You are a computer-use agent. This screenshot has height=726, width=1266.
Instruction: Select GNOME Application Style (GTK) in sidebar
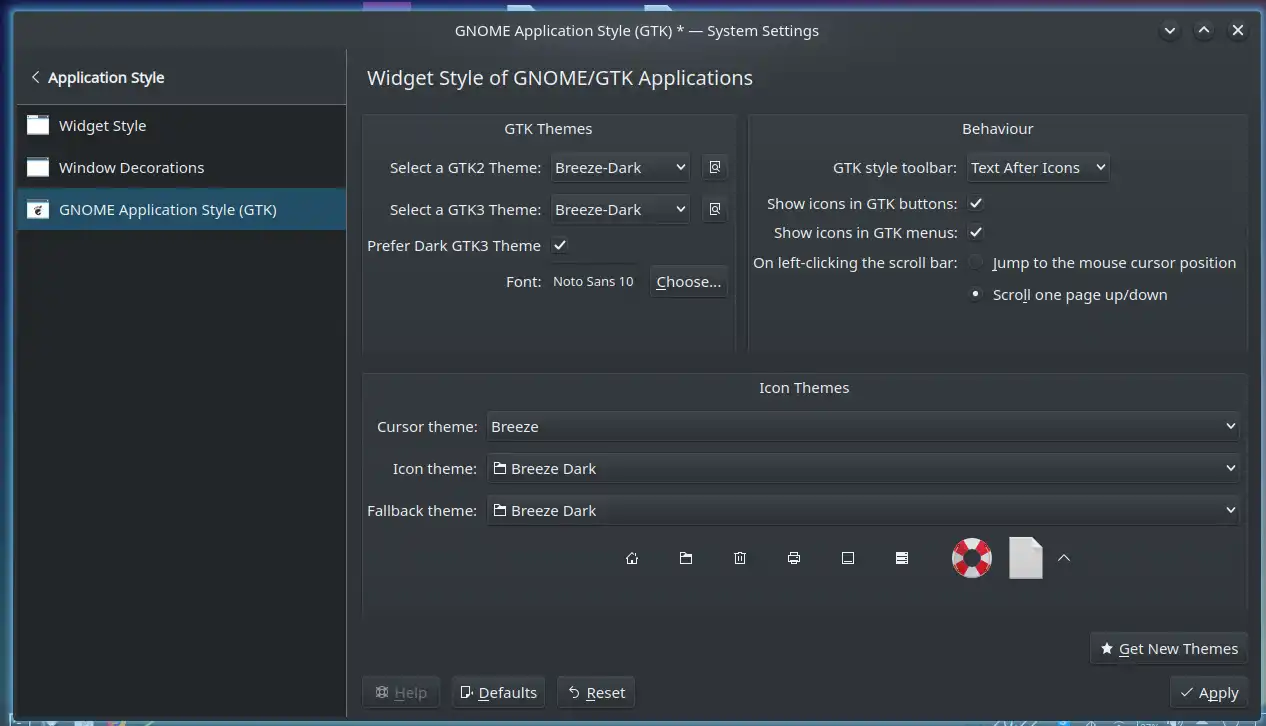pos(182,210)
